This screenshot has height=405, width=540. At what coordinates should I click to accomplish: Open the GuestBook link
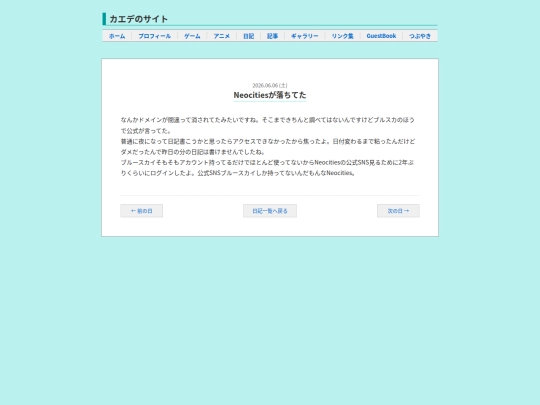pyautogui.click(x=381, y=36)
